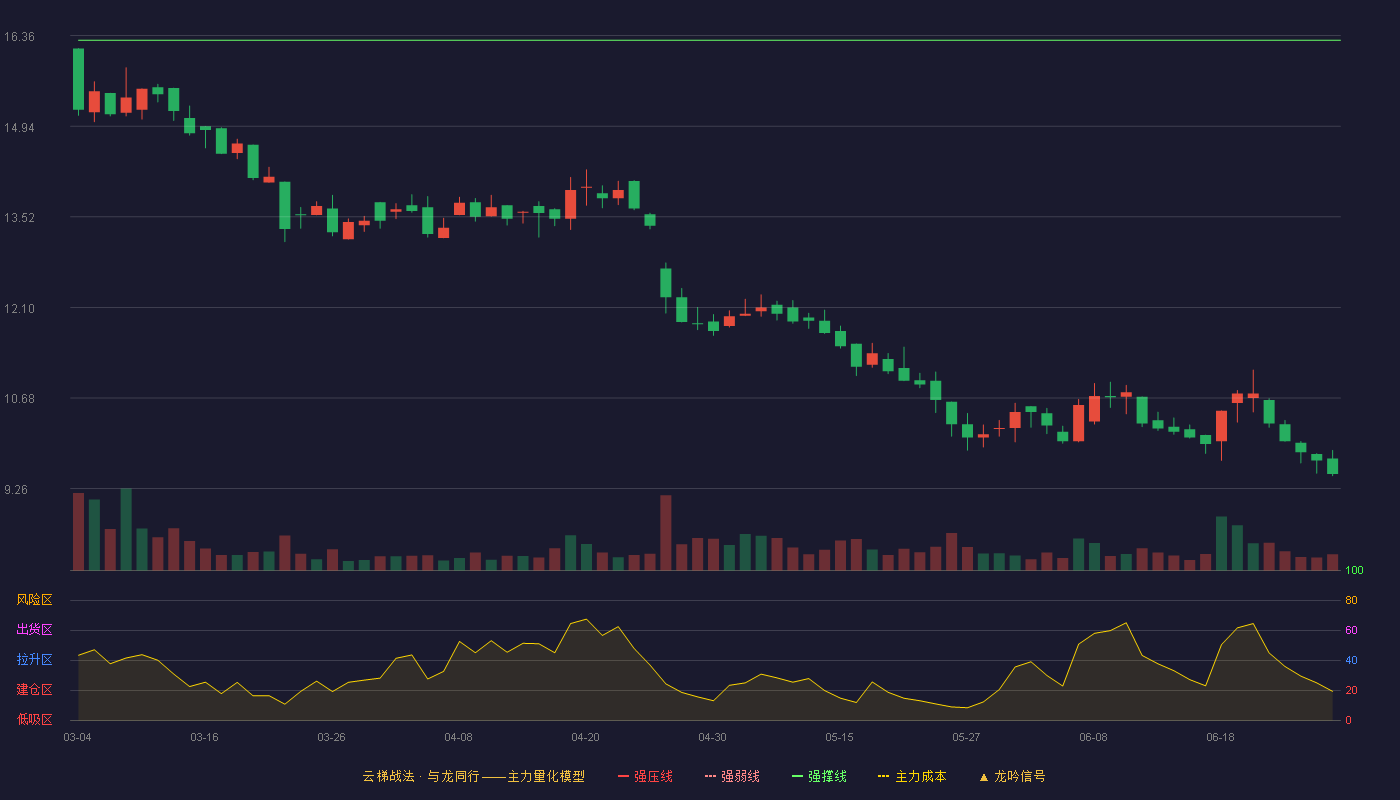Click the orange 80 indicator scale value
1400x800 pixels.
coord(1352,600)
